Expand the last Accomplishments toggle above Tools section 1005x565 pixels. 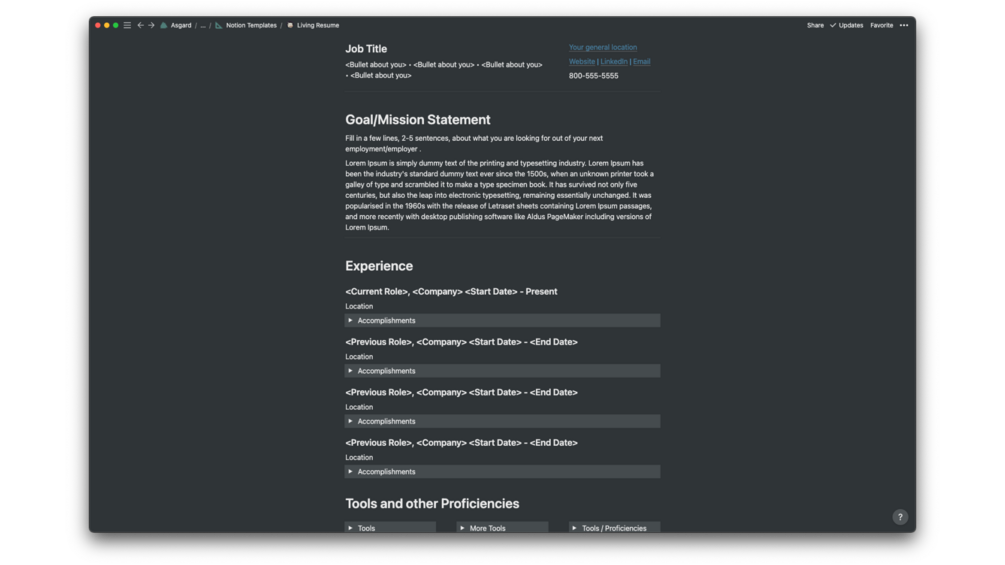[350, 472]
